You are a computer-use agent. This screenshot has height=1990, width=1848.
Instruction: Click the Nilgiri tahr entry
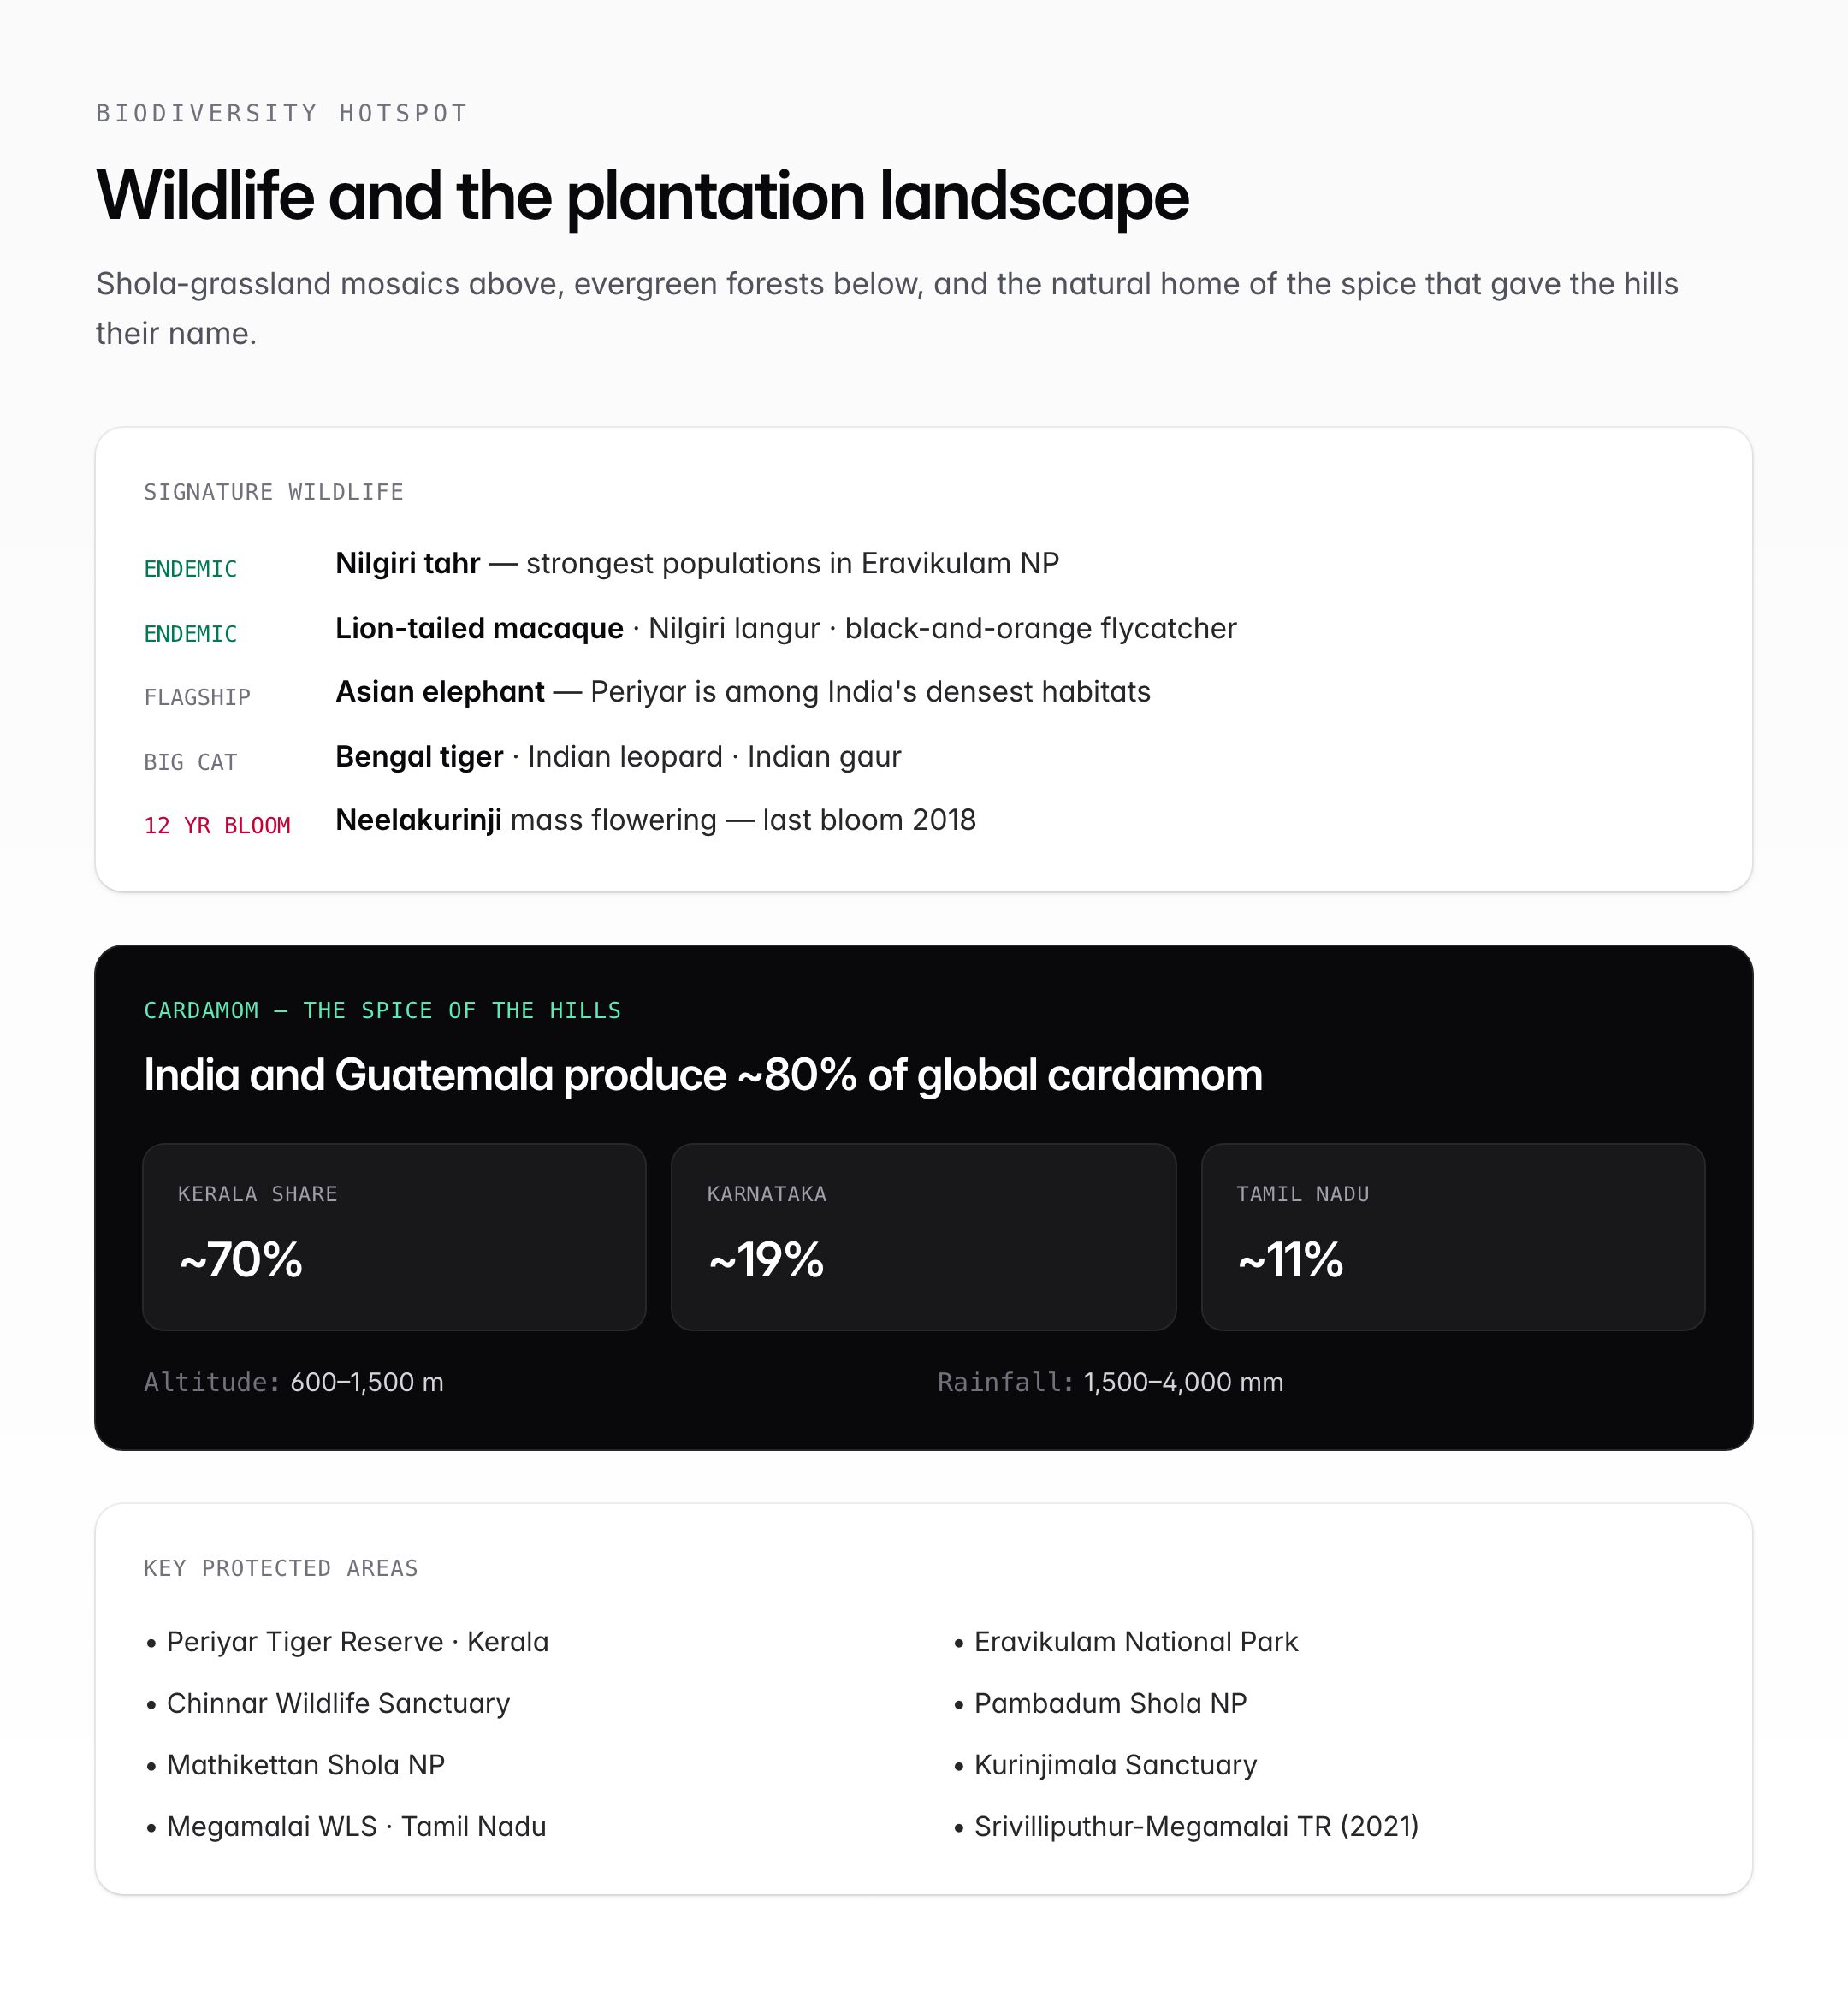[697, 564]
